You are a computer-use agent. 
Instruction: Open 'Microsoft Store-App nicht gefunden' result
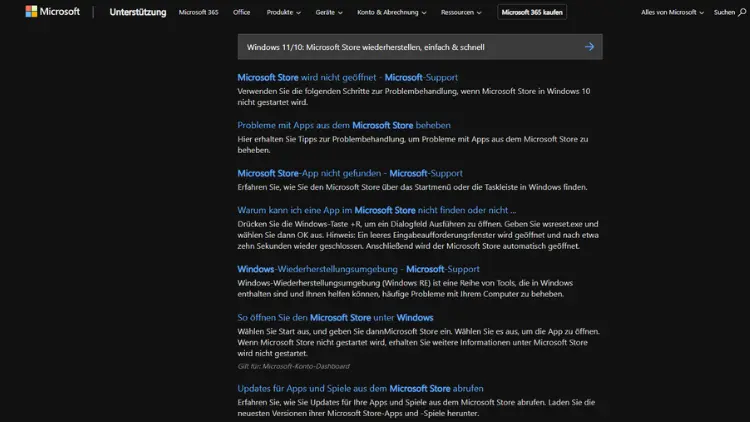click(x=350, y=173)
